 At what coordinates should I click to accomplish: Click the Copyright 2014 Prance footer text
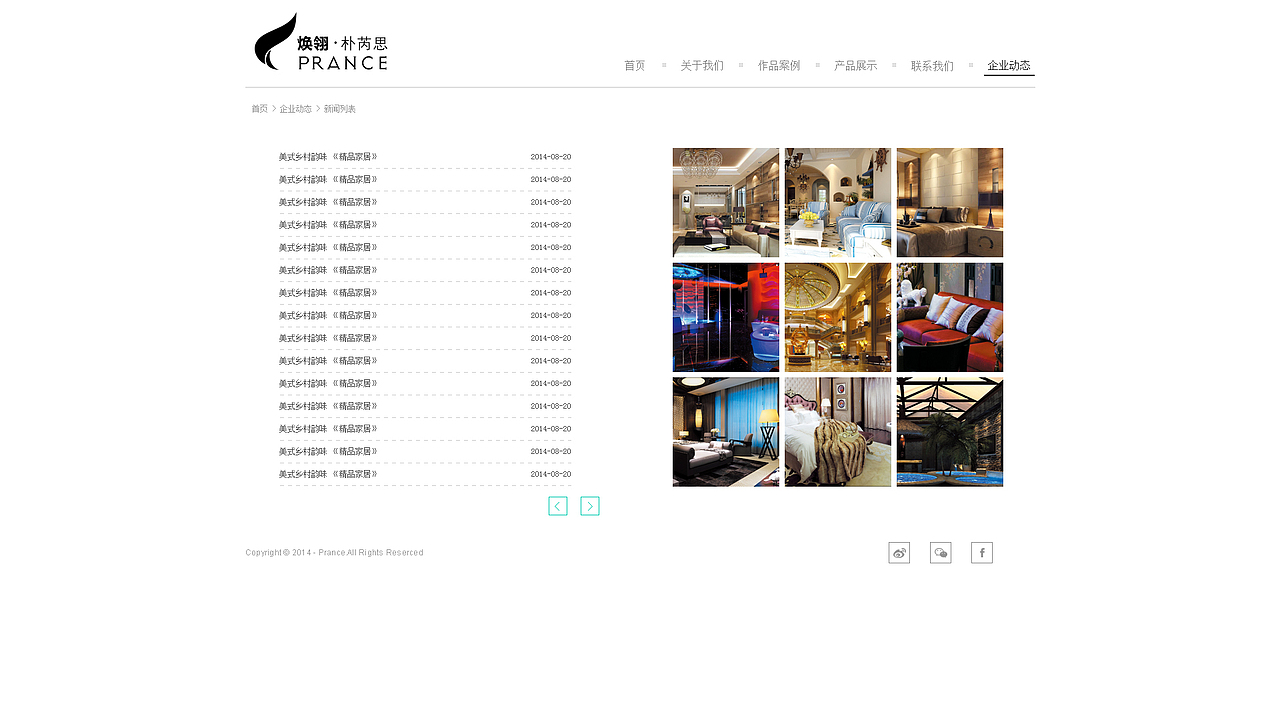click(x=335, y=553)
